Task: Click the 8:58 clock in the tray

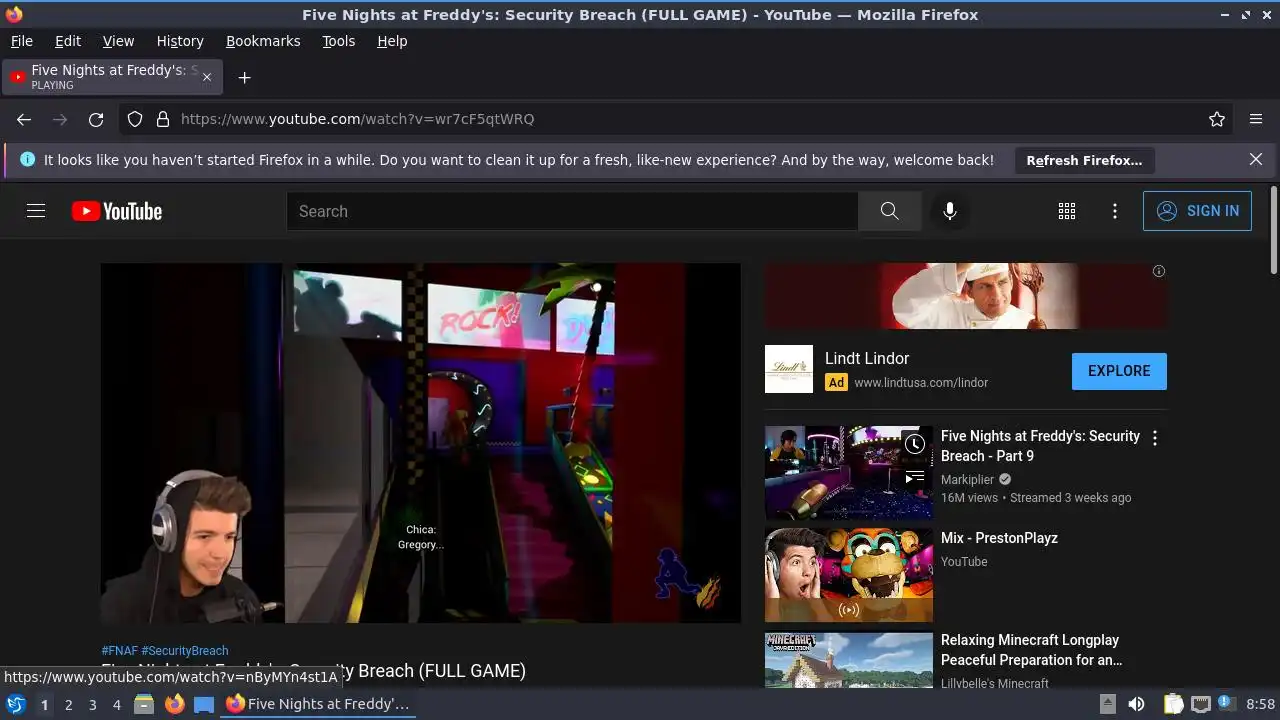Action: [1261, 704]
